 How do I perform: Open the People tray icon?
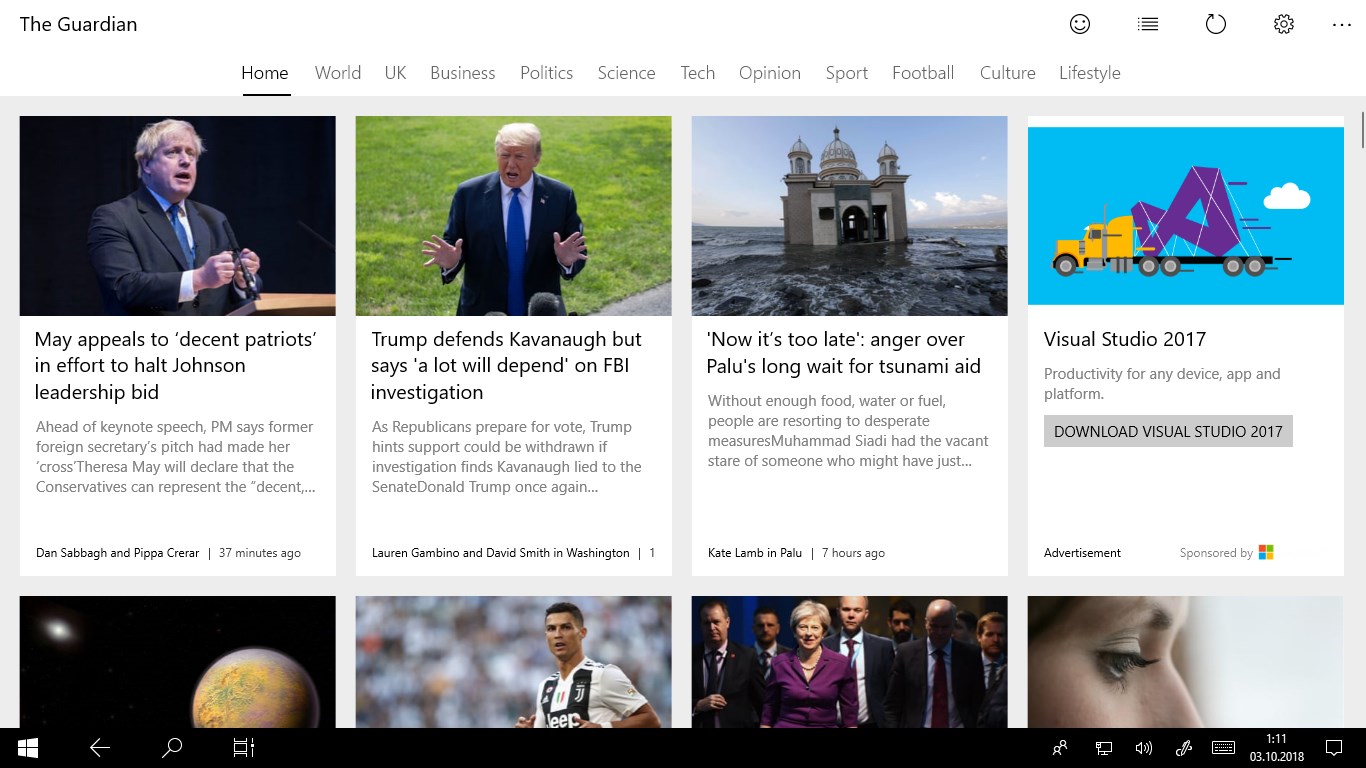[x=1060, y=748]
